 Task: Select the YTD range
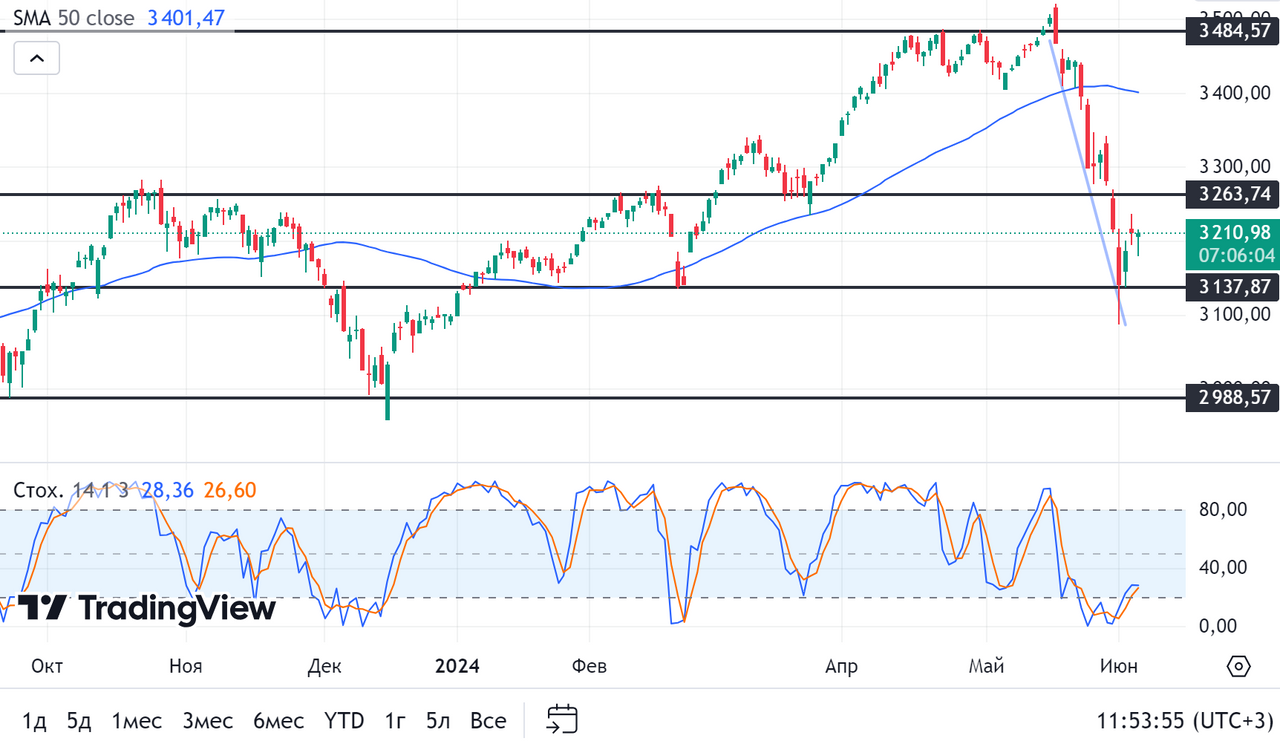[x=344, y=720]
